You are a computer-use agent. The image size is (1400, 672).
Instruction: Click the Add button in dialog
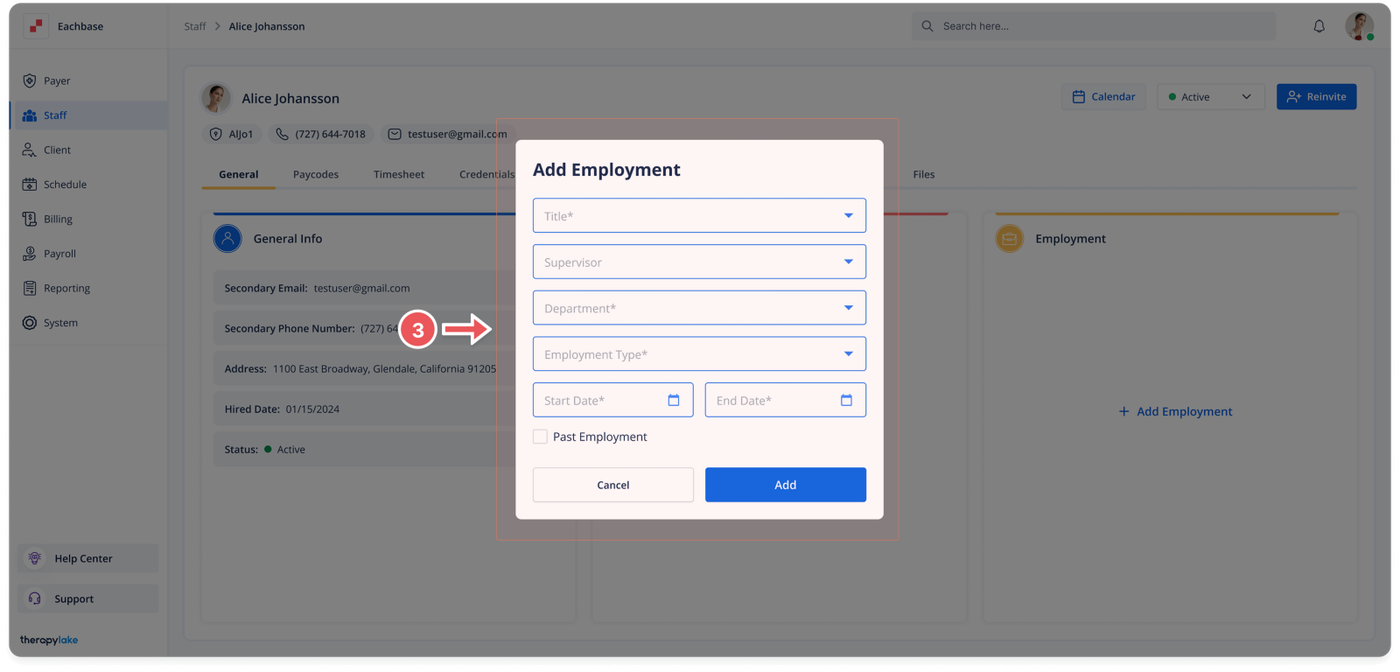pos(785,485)
